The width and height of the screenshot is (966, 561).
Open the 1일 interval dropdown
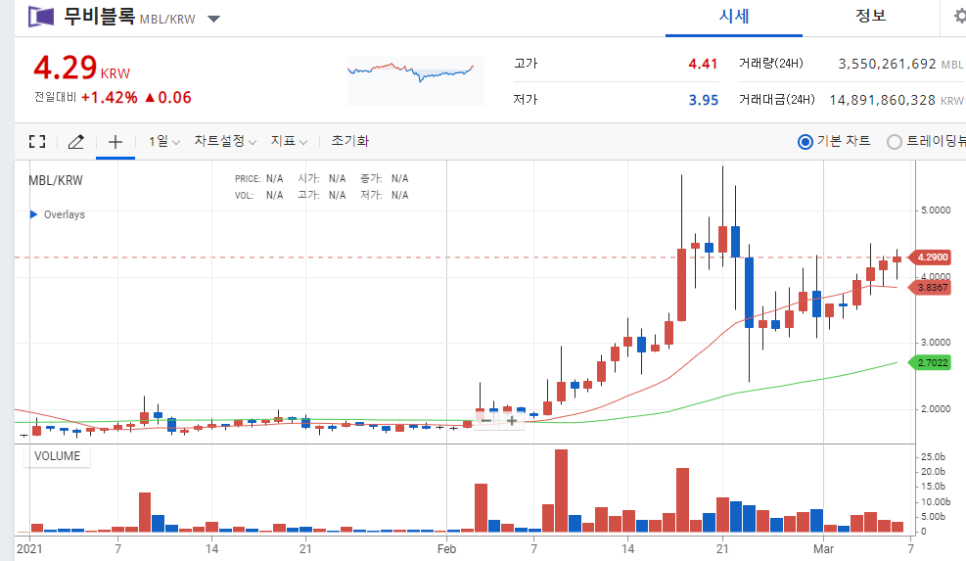(164, 142)
